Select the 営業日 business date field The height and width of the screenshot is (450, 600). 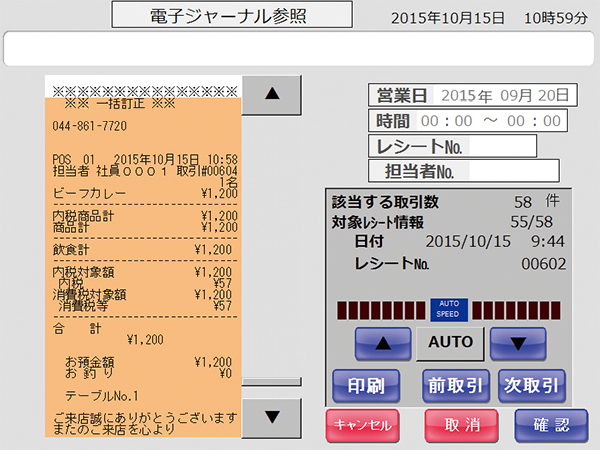pyautogui.click(x=473, y=95)
